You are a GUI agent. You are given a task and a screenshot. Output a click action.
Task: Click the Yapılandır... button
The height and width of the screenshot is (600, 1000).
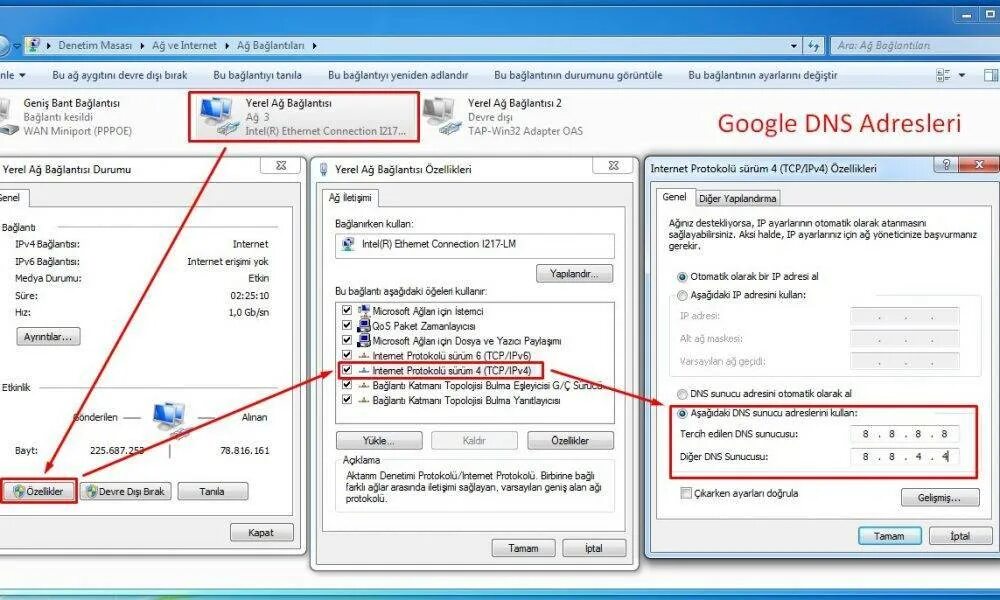(x=574, y=274)
